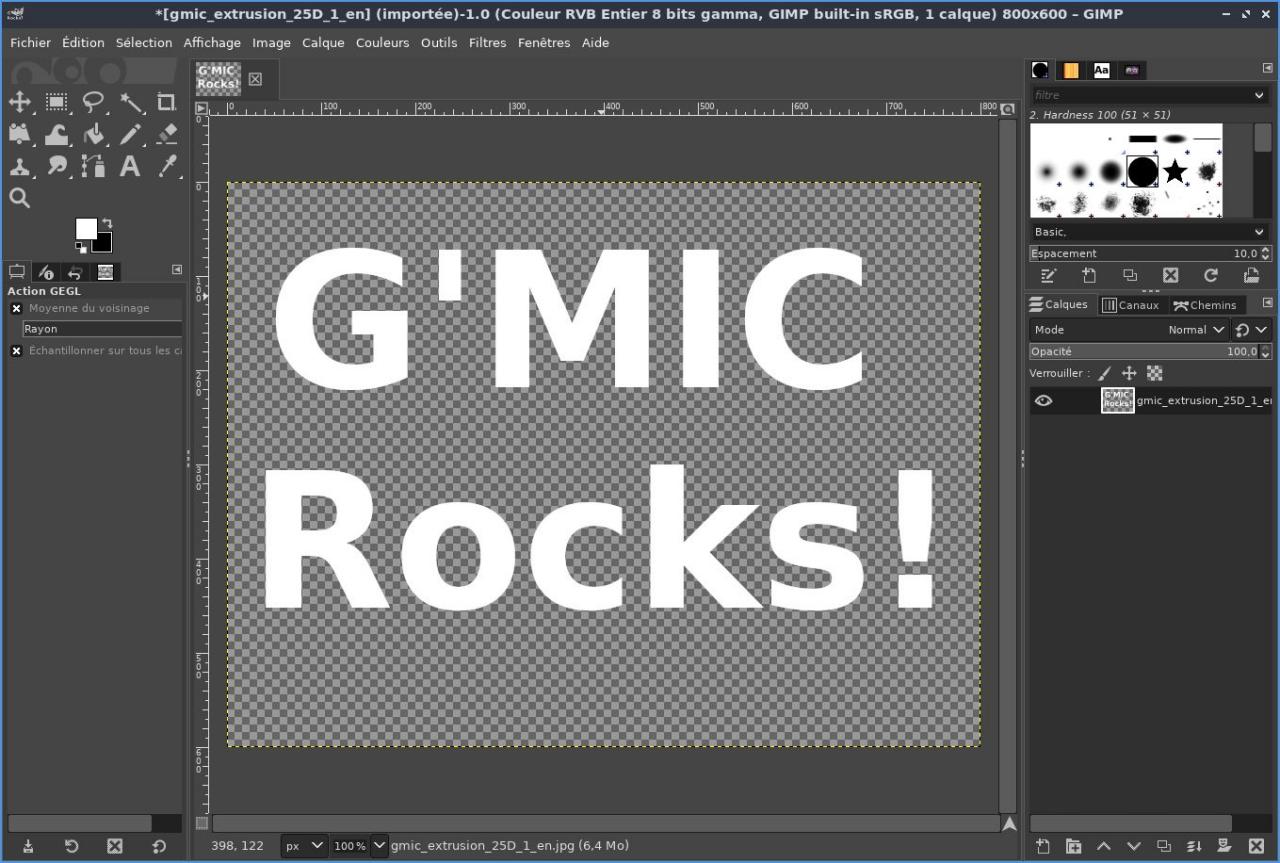The height and width of the screenshot is (863, 1280).
Task: Click the G'MIC Rocks image tab thumbnail
Action: coord(217,78)
